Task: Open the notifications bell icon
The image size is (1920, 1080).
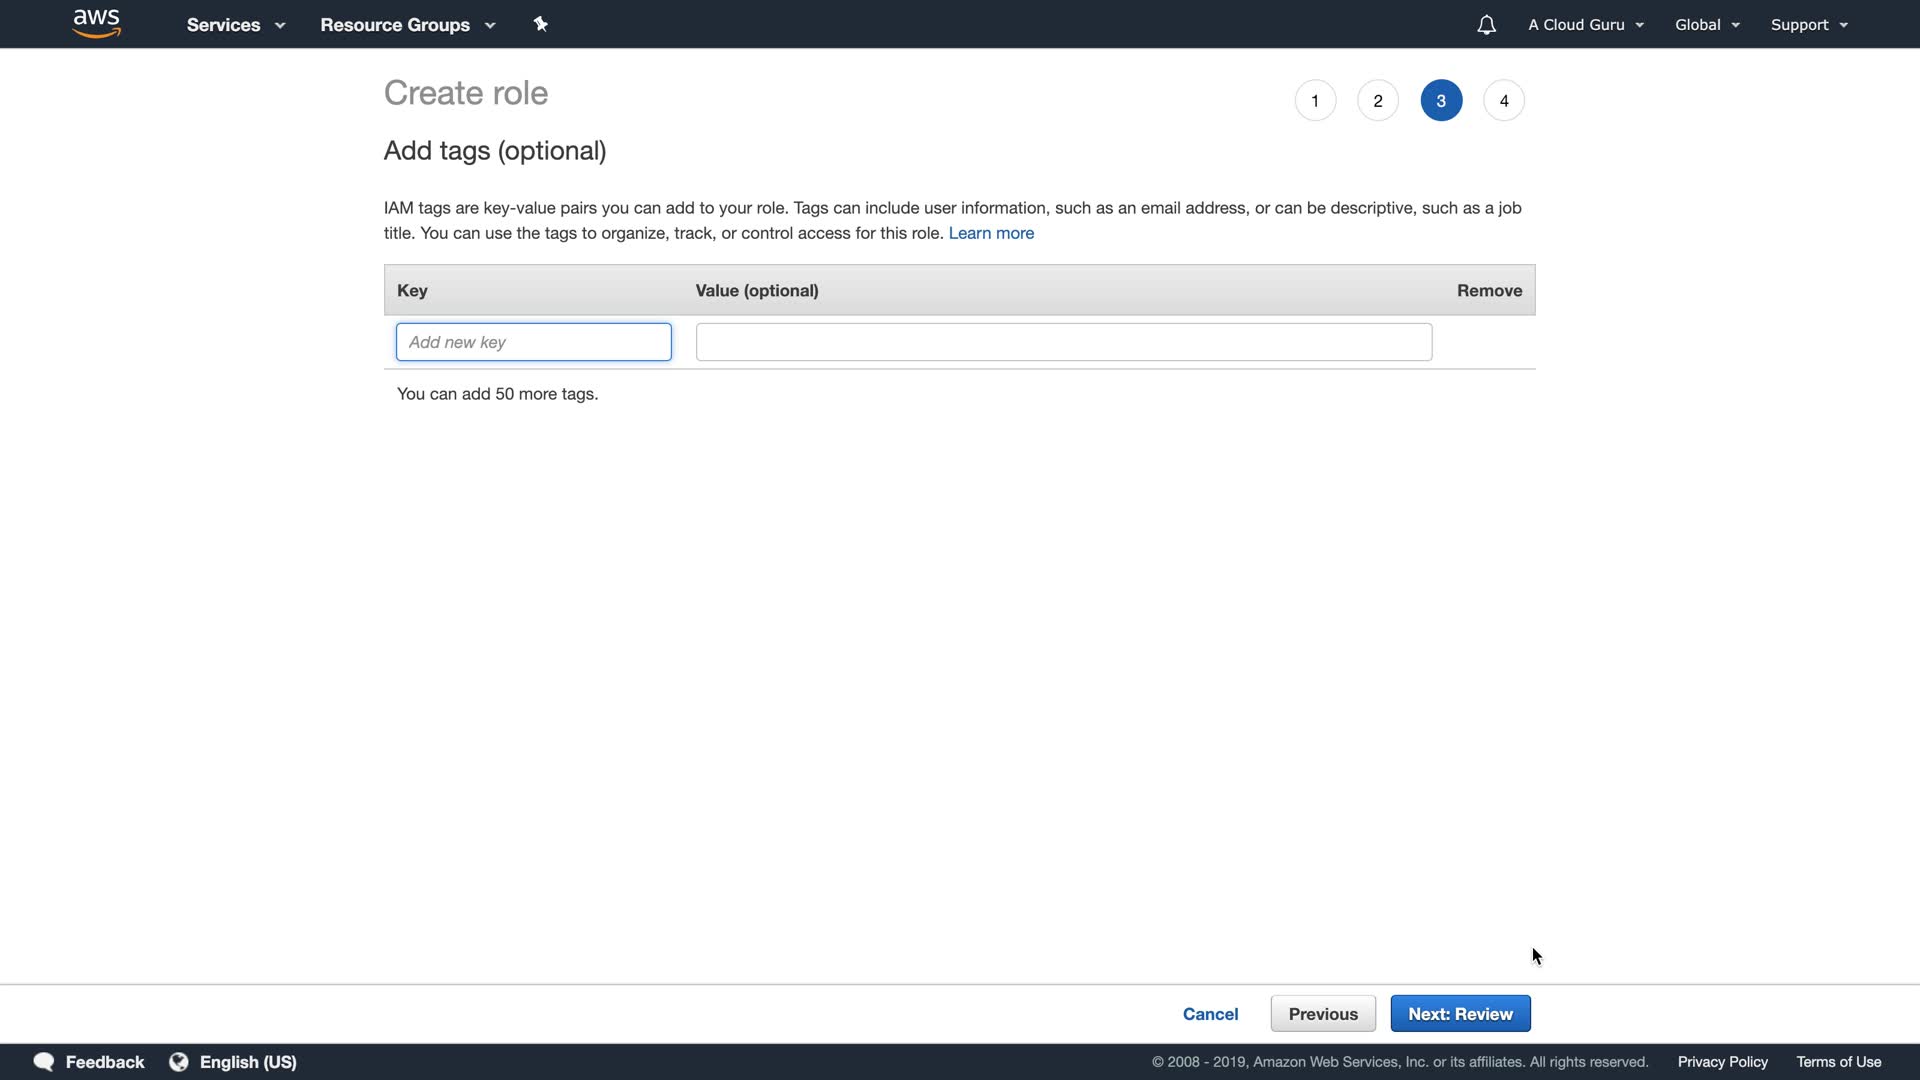Action: pos(1486,25)
